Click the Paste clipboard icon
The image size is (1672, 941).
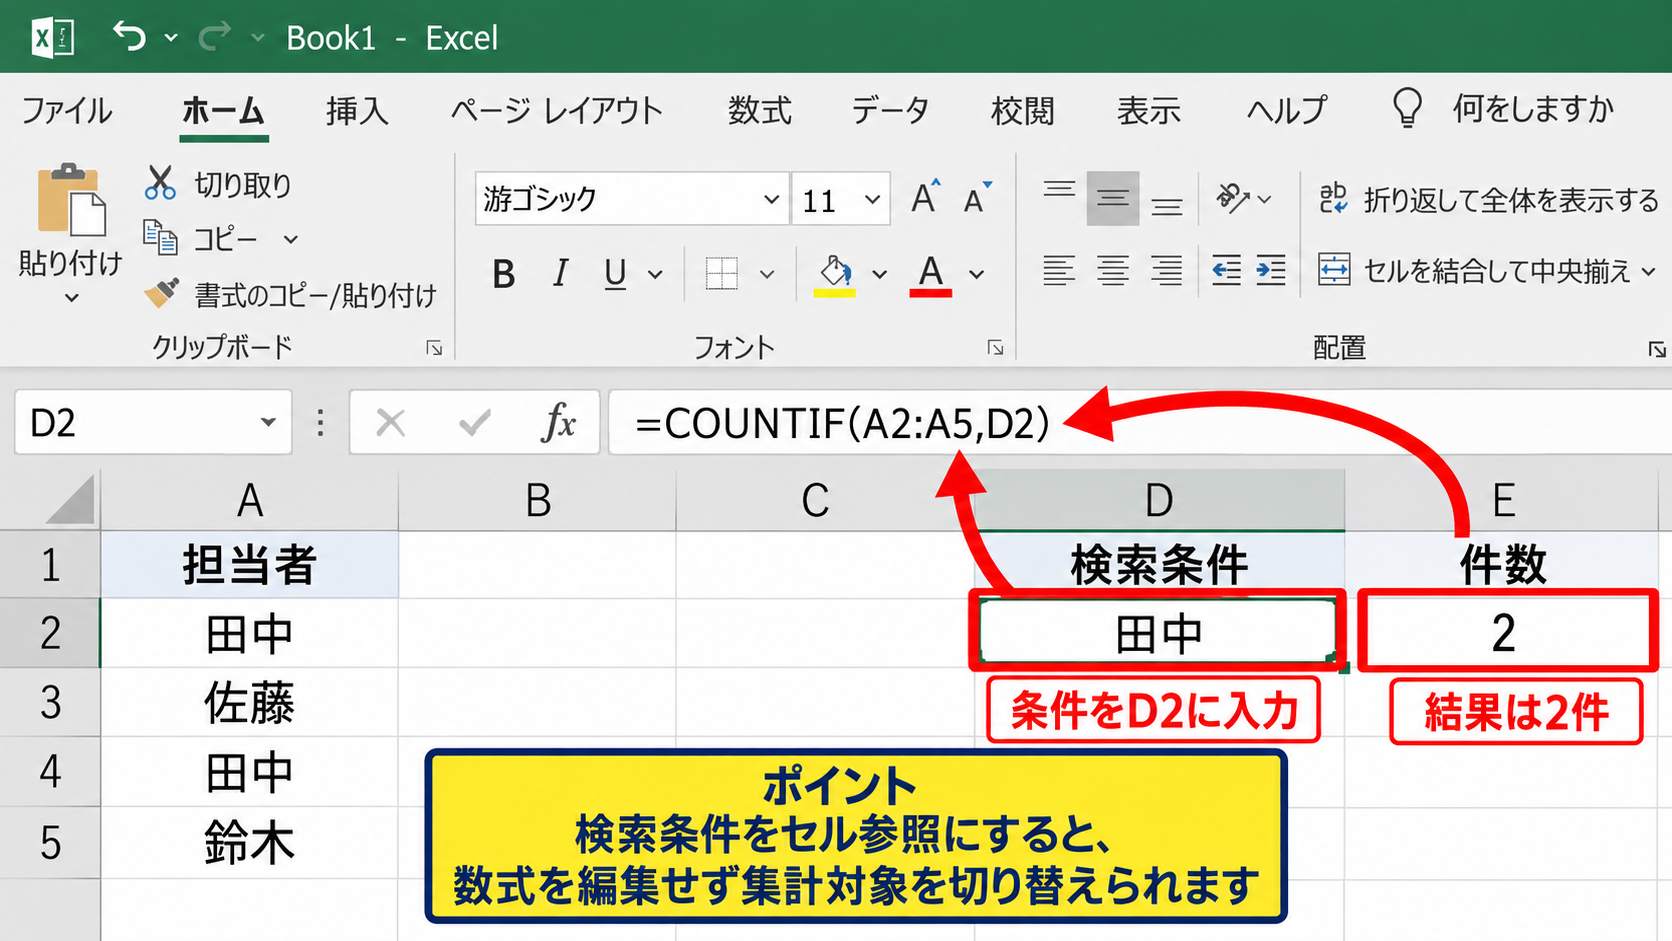click(x=71, y=201)
